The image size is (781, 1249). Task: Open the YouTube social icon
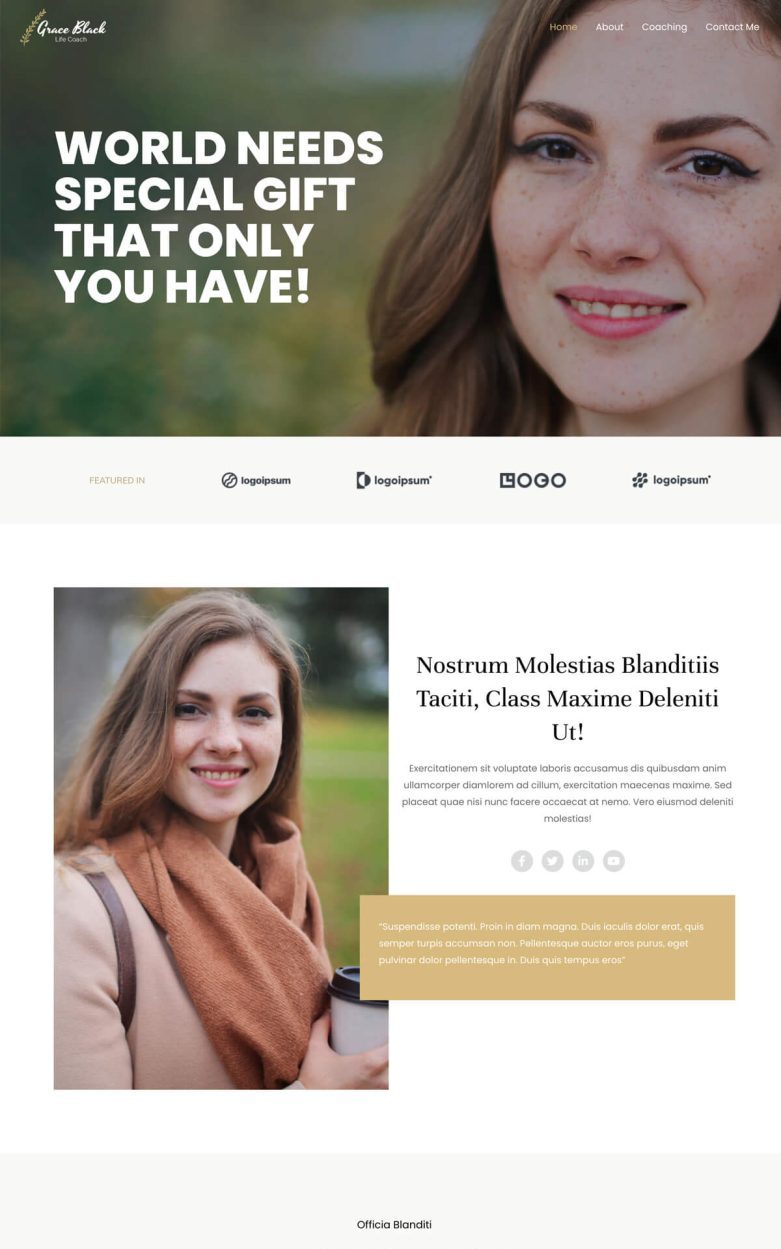coord(614,861)
